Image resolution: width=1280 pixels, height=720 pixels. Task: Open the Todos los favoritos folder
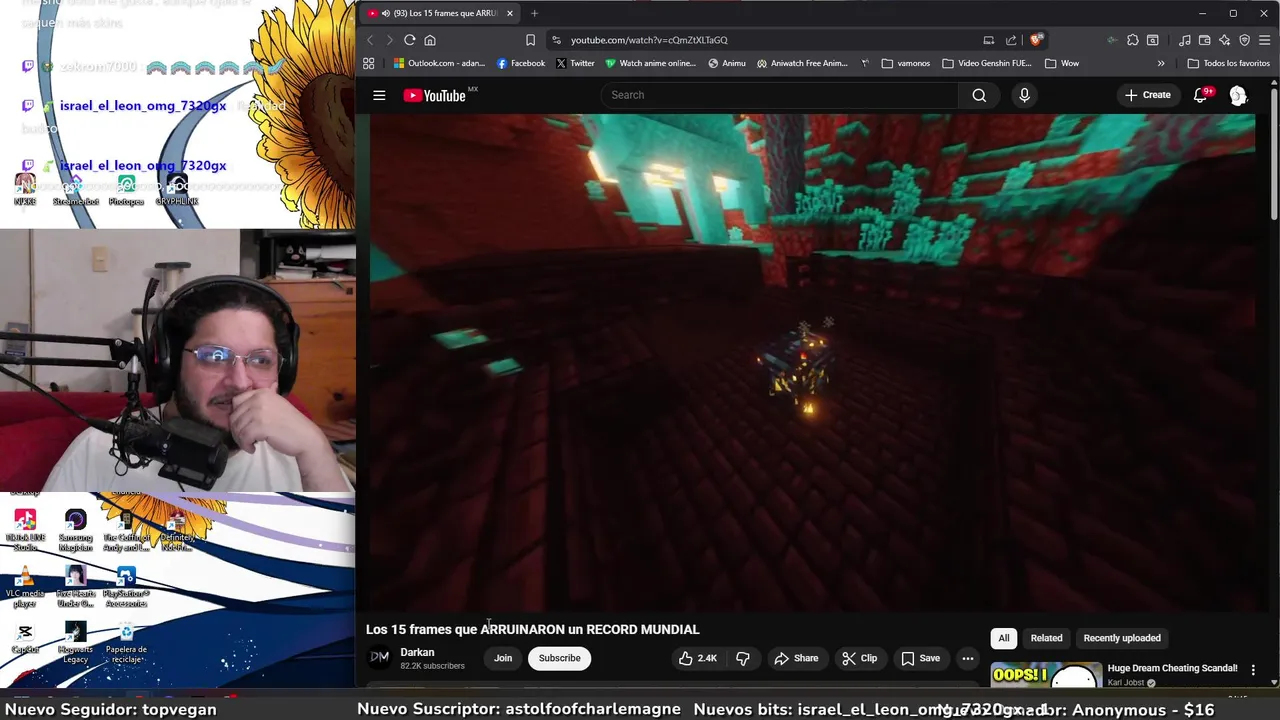pyautogui.click(x=1228, y=63)
